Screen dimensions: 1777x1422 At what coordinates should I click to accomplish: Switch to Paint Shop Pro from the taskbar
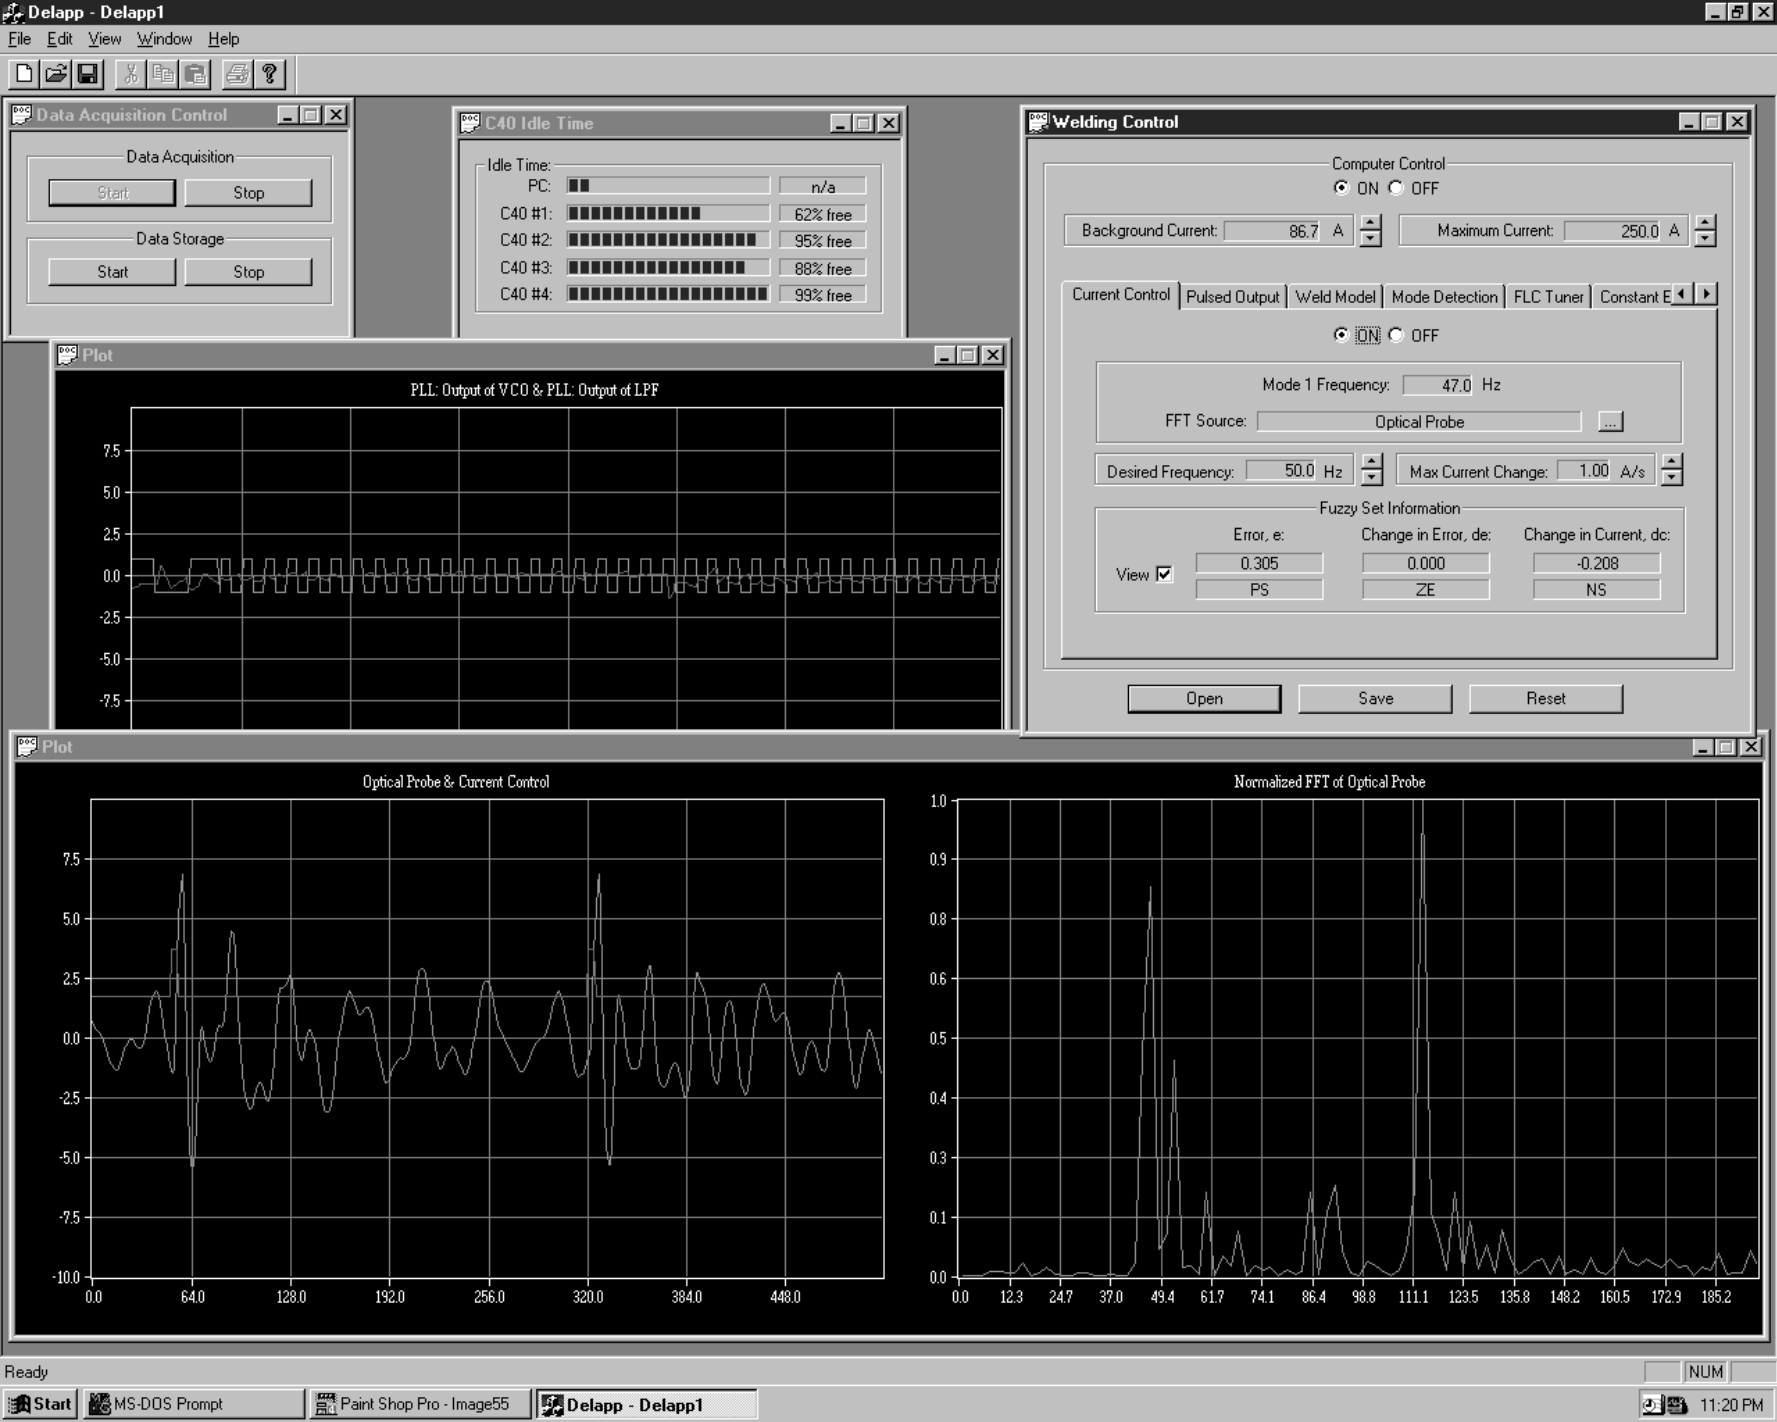point(420,1403)
